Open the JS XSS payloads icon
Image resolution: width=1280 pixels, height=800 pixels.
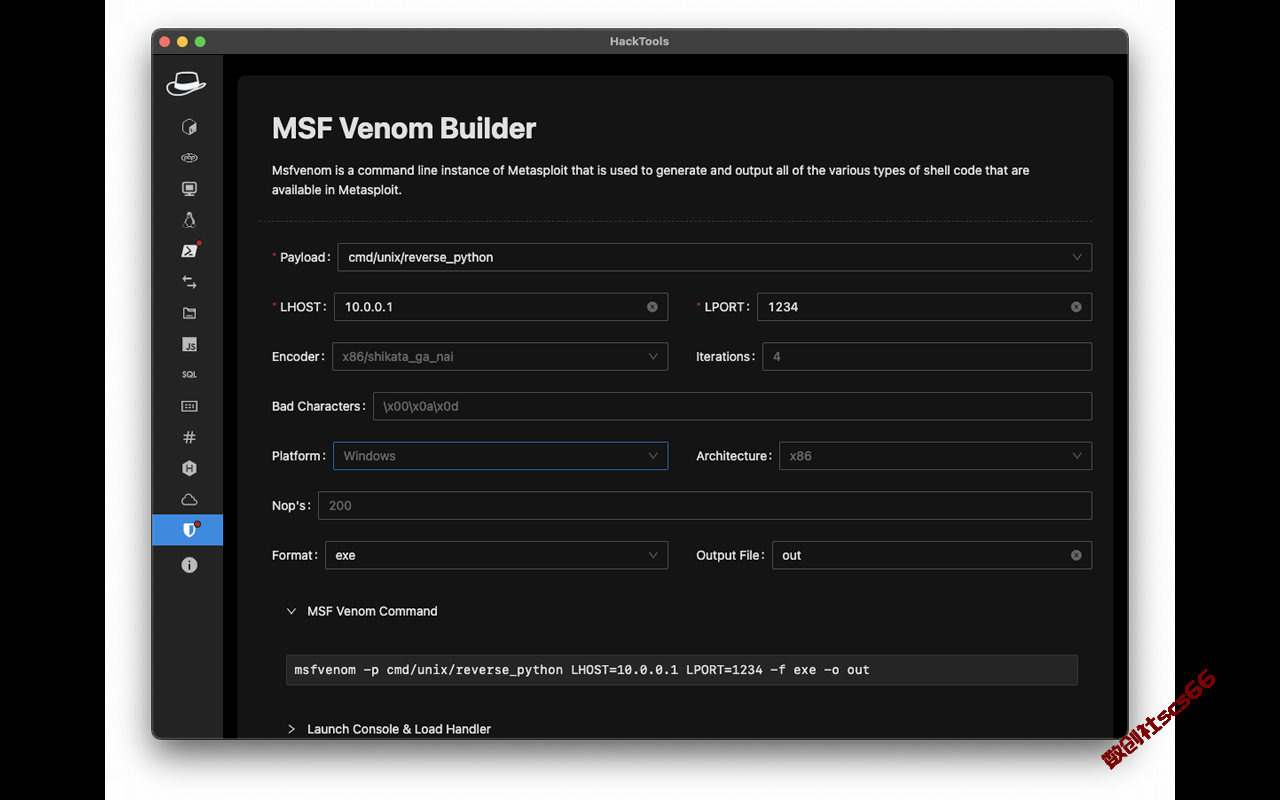189,344
